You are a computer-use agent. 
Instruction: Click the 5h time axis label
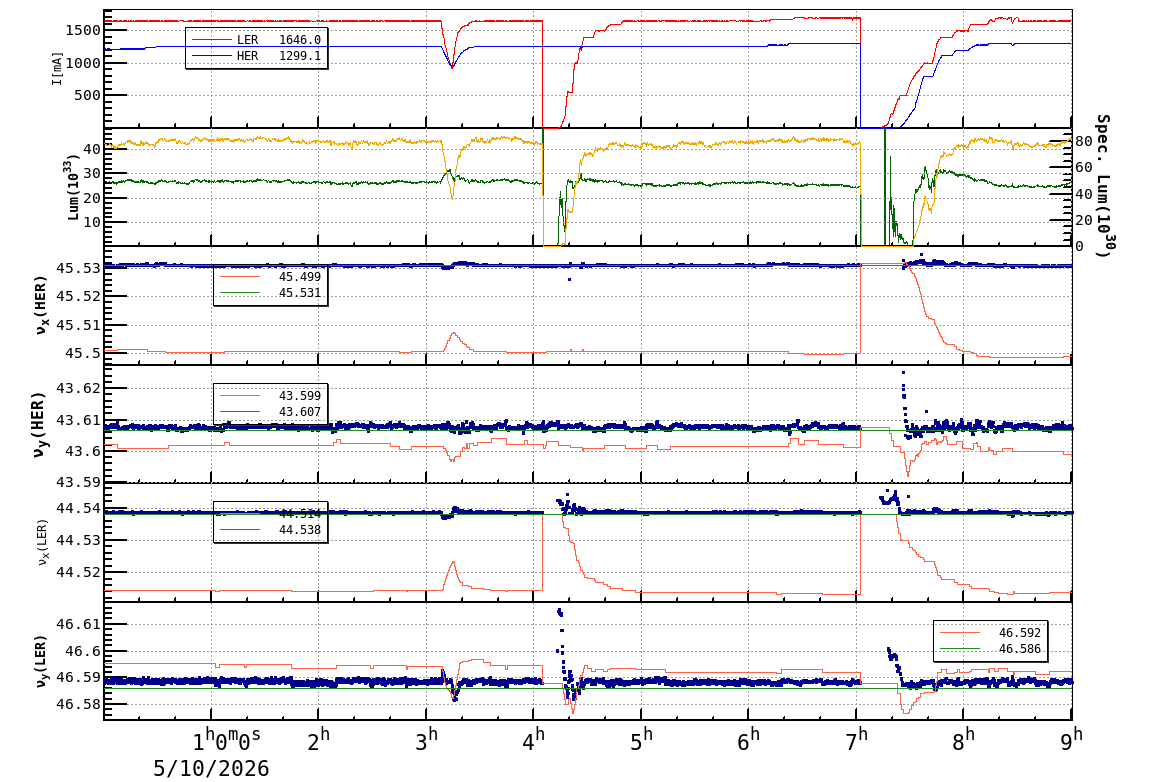(x=641, y=739)
